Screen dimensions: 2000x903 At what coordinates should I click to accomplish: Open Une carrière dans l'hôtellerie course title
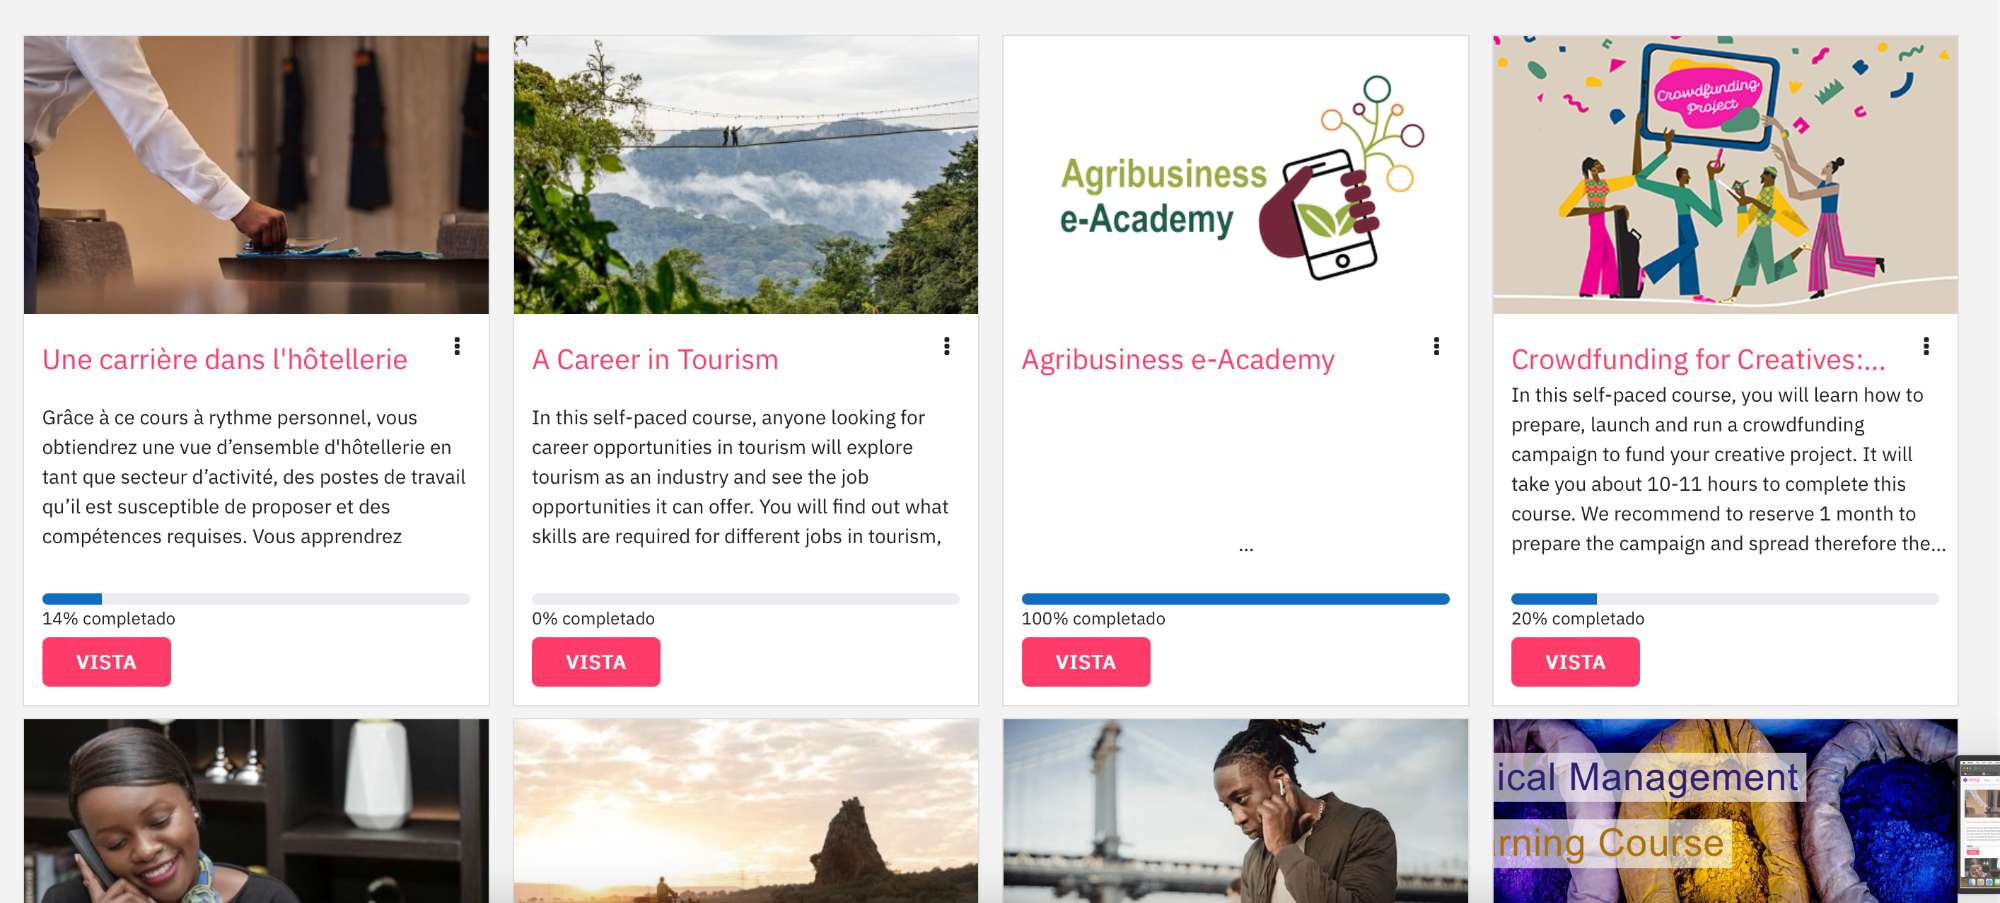click(225, 360)
